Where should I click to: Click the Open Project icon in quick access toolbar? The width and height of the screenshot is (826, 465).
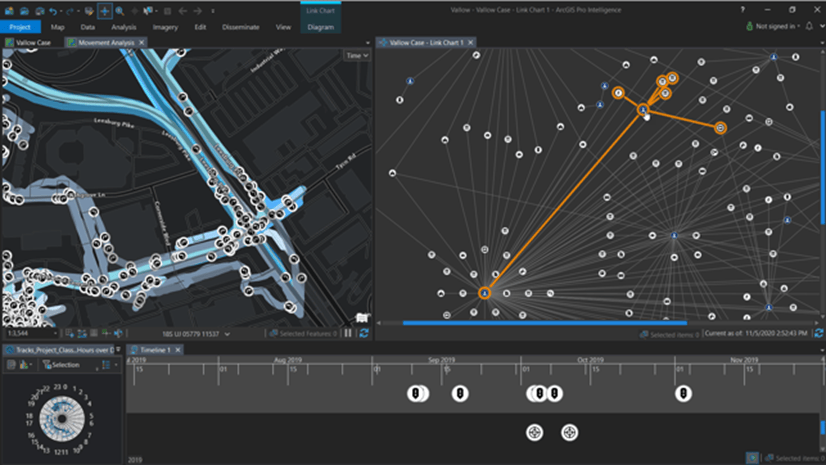tap(24, 11)
